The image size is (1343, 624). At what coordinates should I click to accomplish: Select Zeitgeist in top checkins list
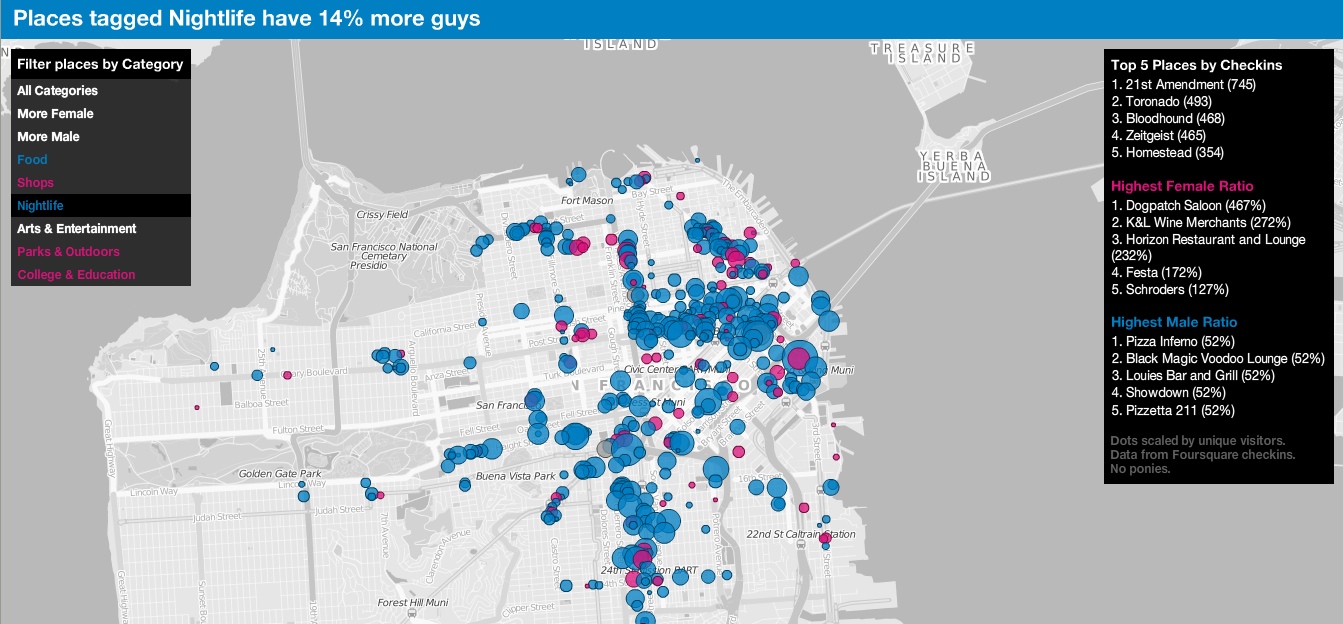1158,136
